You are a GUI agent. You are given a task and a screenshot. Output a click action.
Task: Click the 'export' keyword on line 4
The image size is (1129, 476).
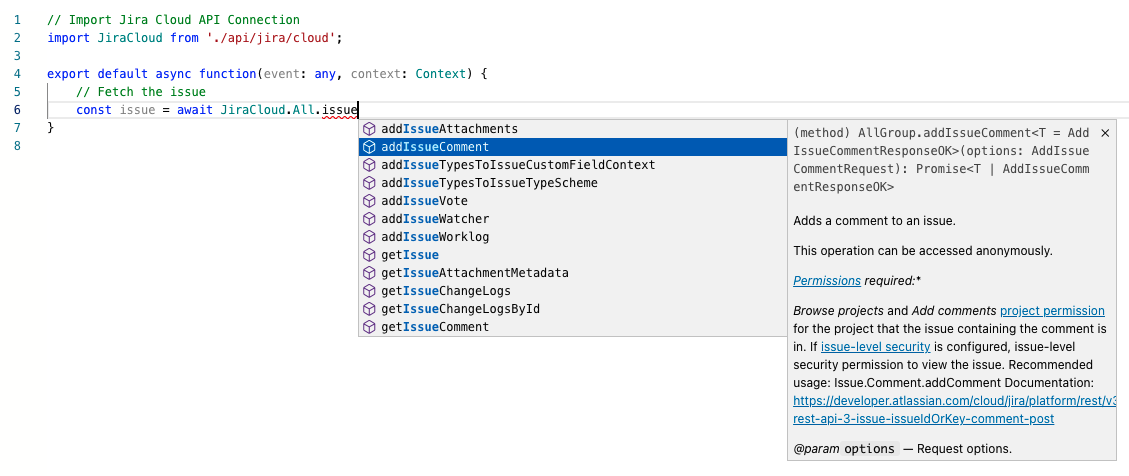point(69,74)
